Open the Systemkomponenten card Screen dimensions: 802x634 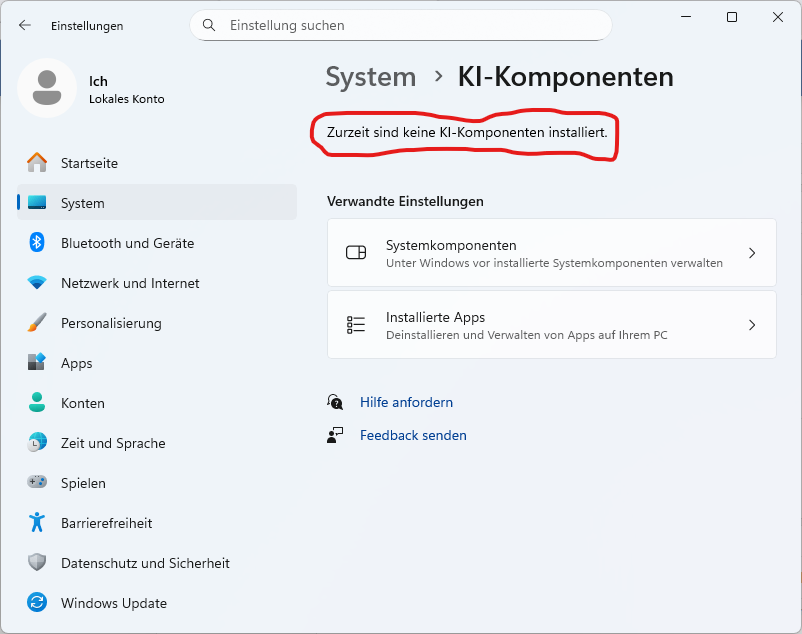click(552, 253)
